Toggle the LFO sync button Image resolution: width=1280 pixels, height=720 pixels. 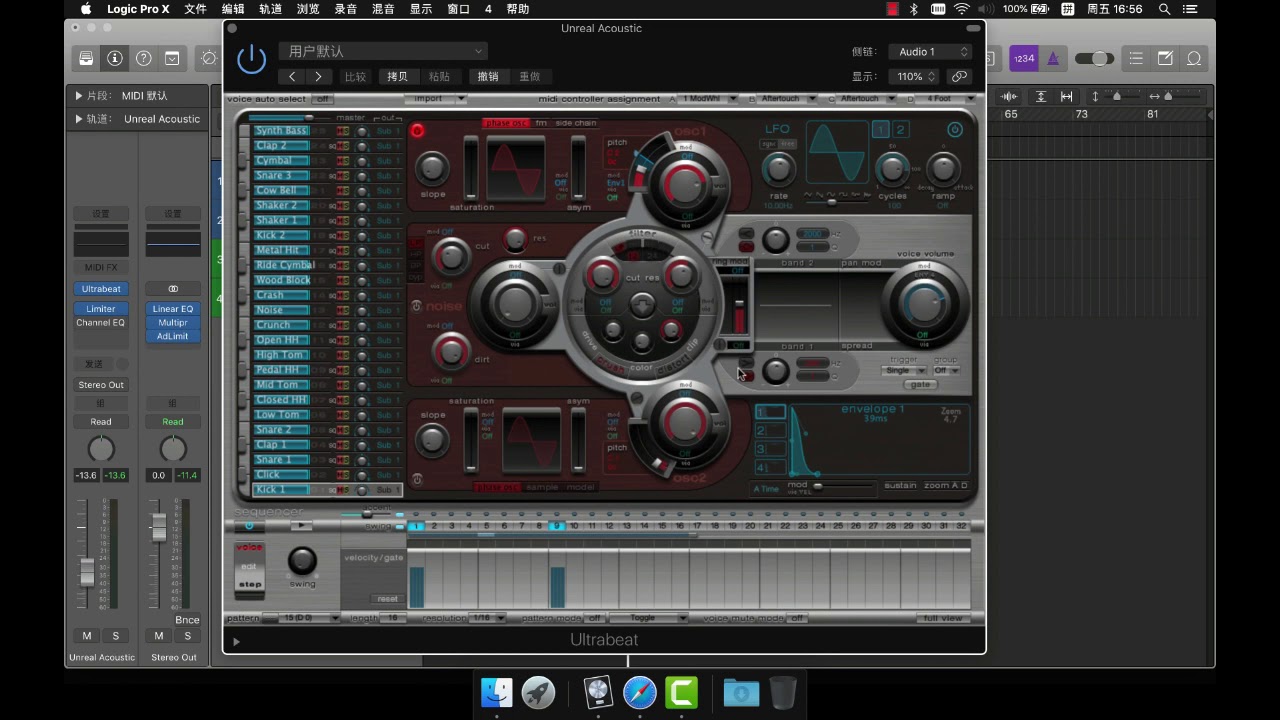[770, 144]
